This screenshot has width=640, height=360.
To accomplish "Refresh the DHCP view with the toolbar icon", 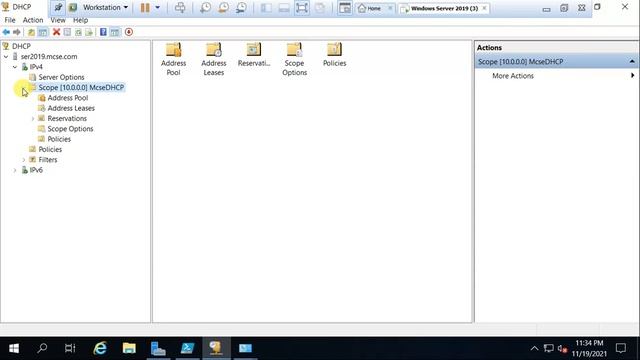I will tap(78, 32).
